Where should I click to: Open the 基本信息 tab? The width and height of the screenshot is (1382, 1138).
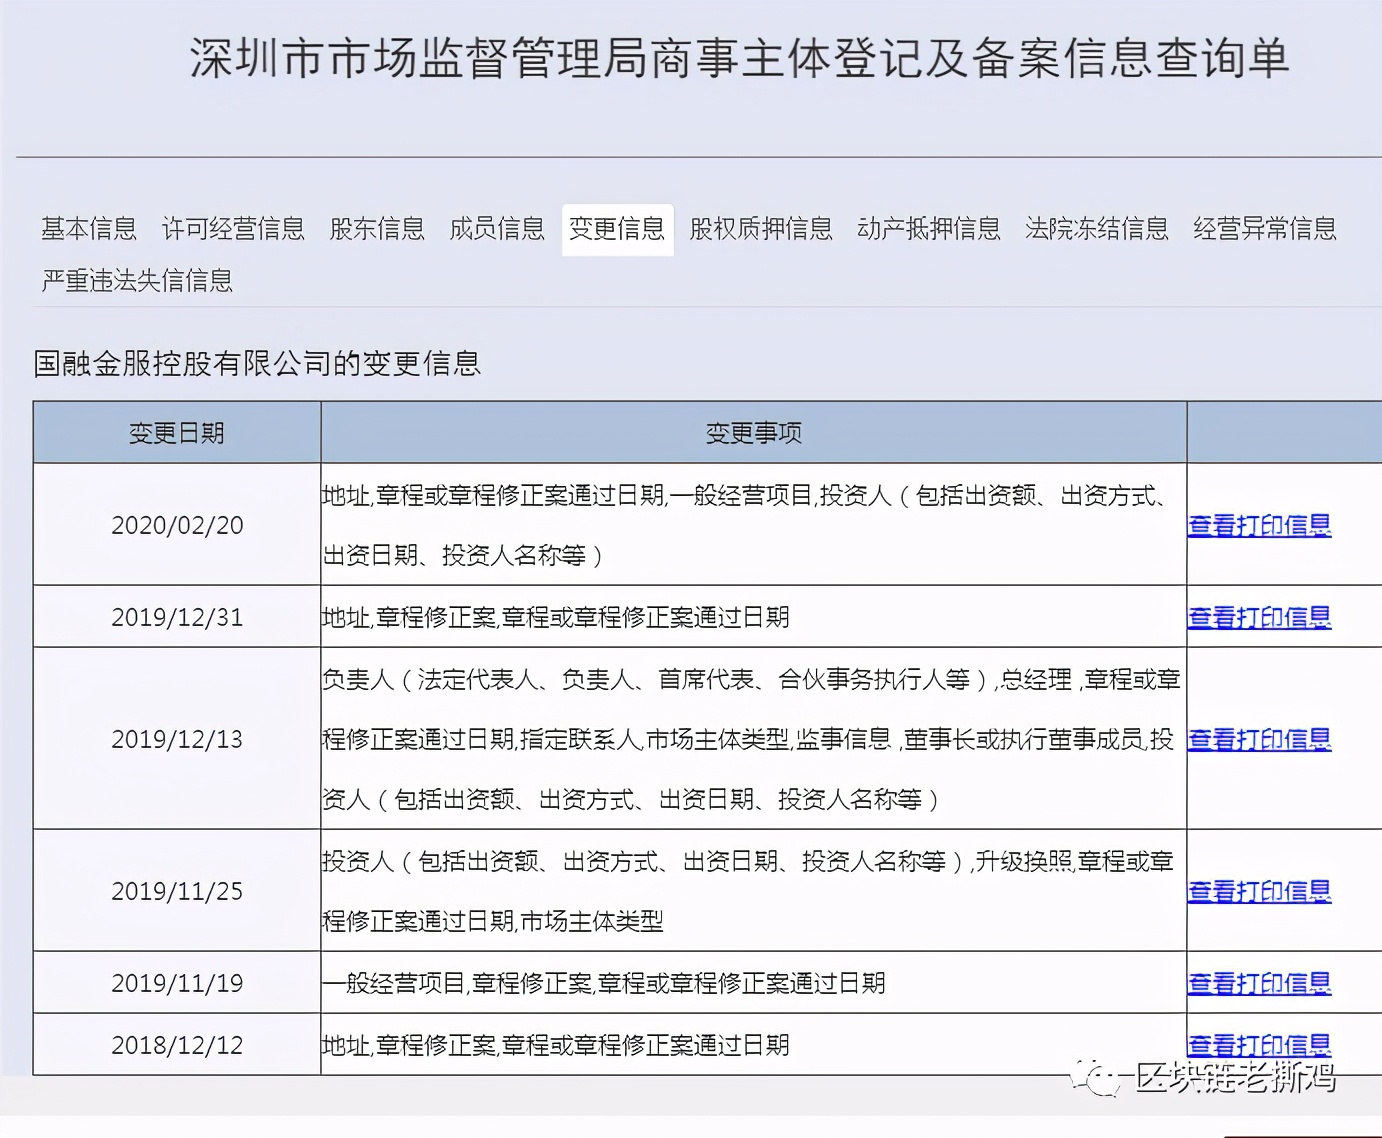[x=89, y=229]
